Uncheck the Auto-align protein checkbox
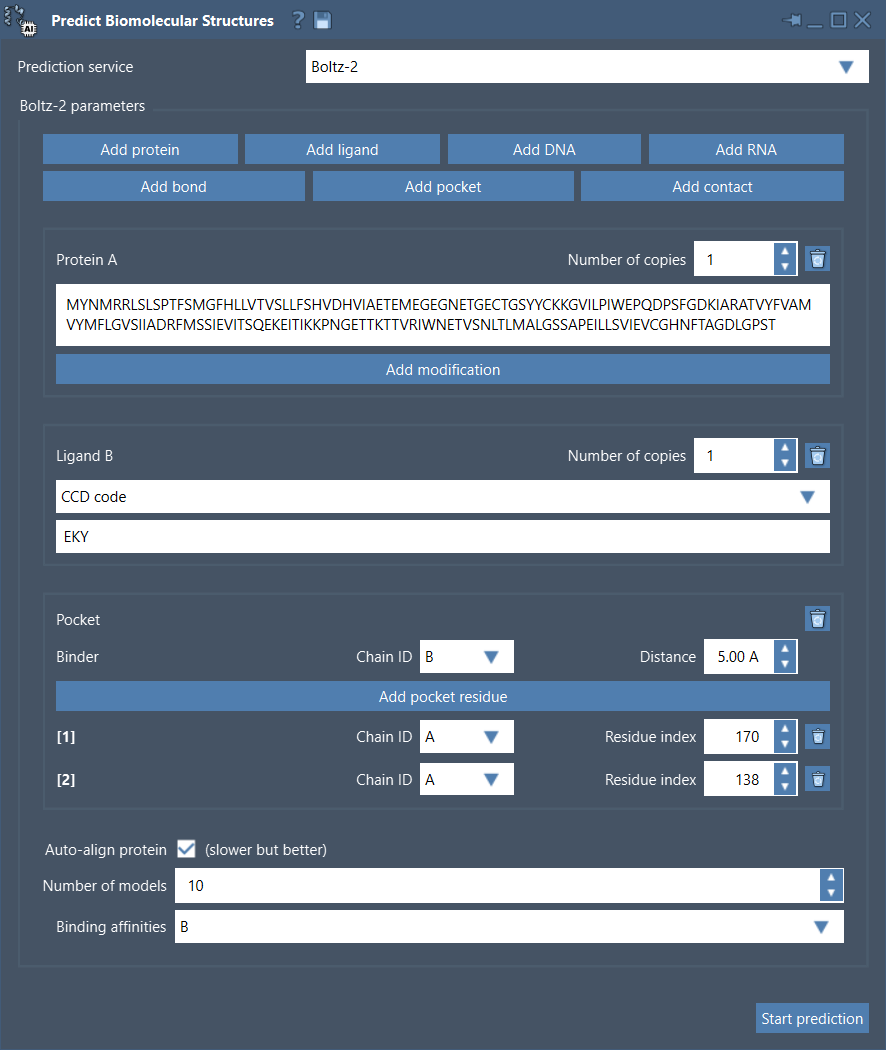This screenshot has height=1050, width=886. click(x=186, y=849)
